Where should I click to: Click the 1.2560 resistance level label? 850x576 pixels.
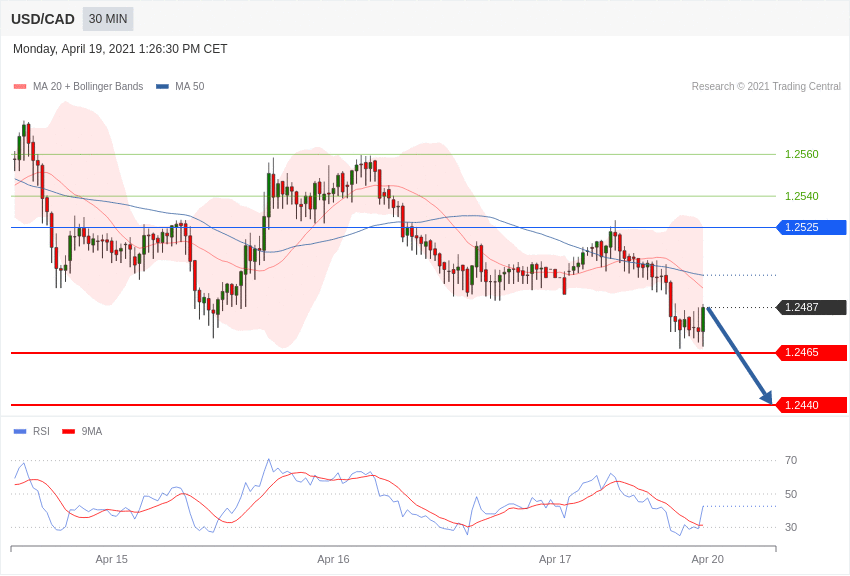[802, 154]
